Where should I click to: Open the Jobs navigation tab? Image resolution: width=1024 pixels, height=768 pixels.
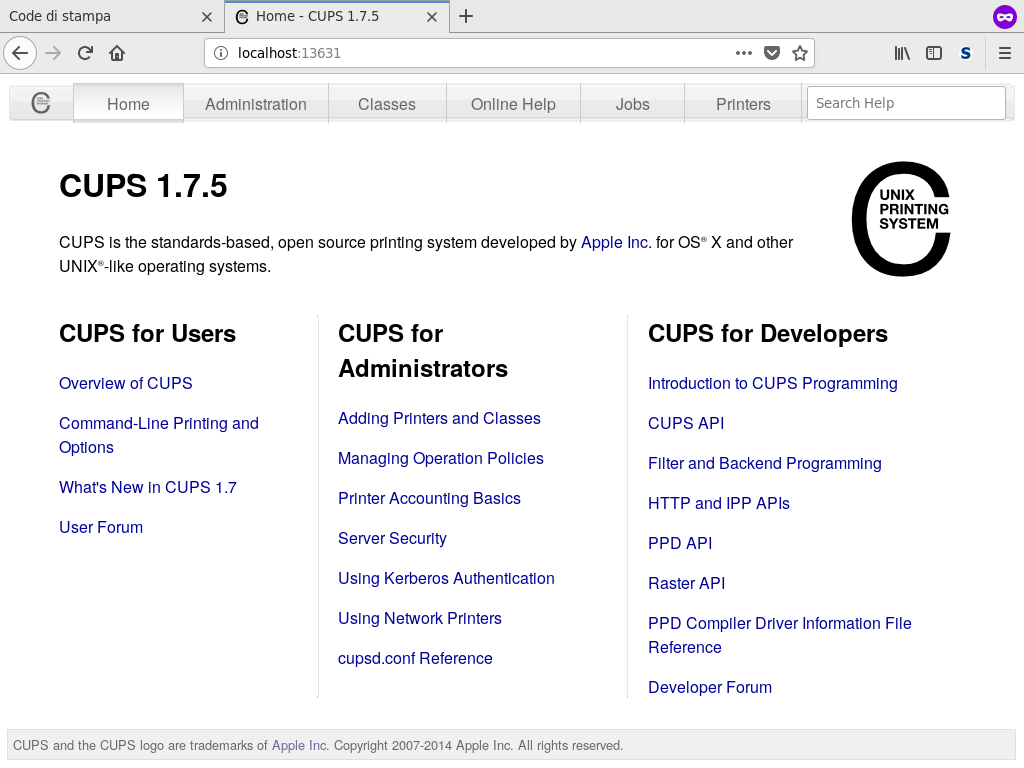632,104
